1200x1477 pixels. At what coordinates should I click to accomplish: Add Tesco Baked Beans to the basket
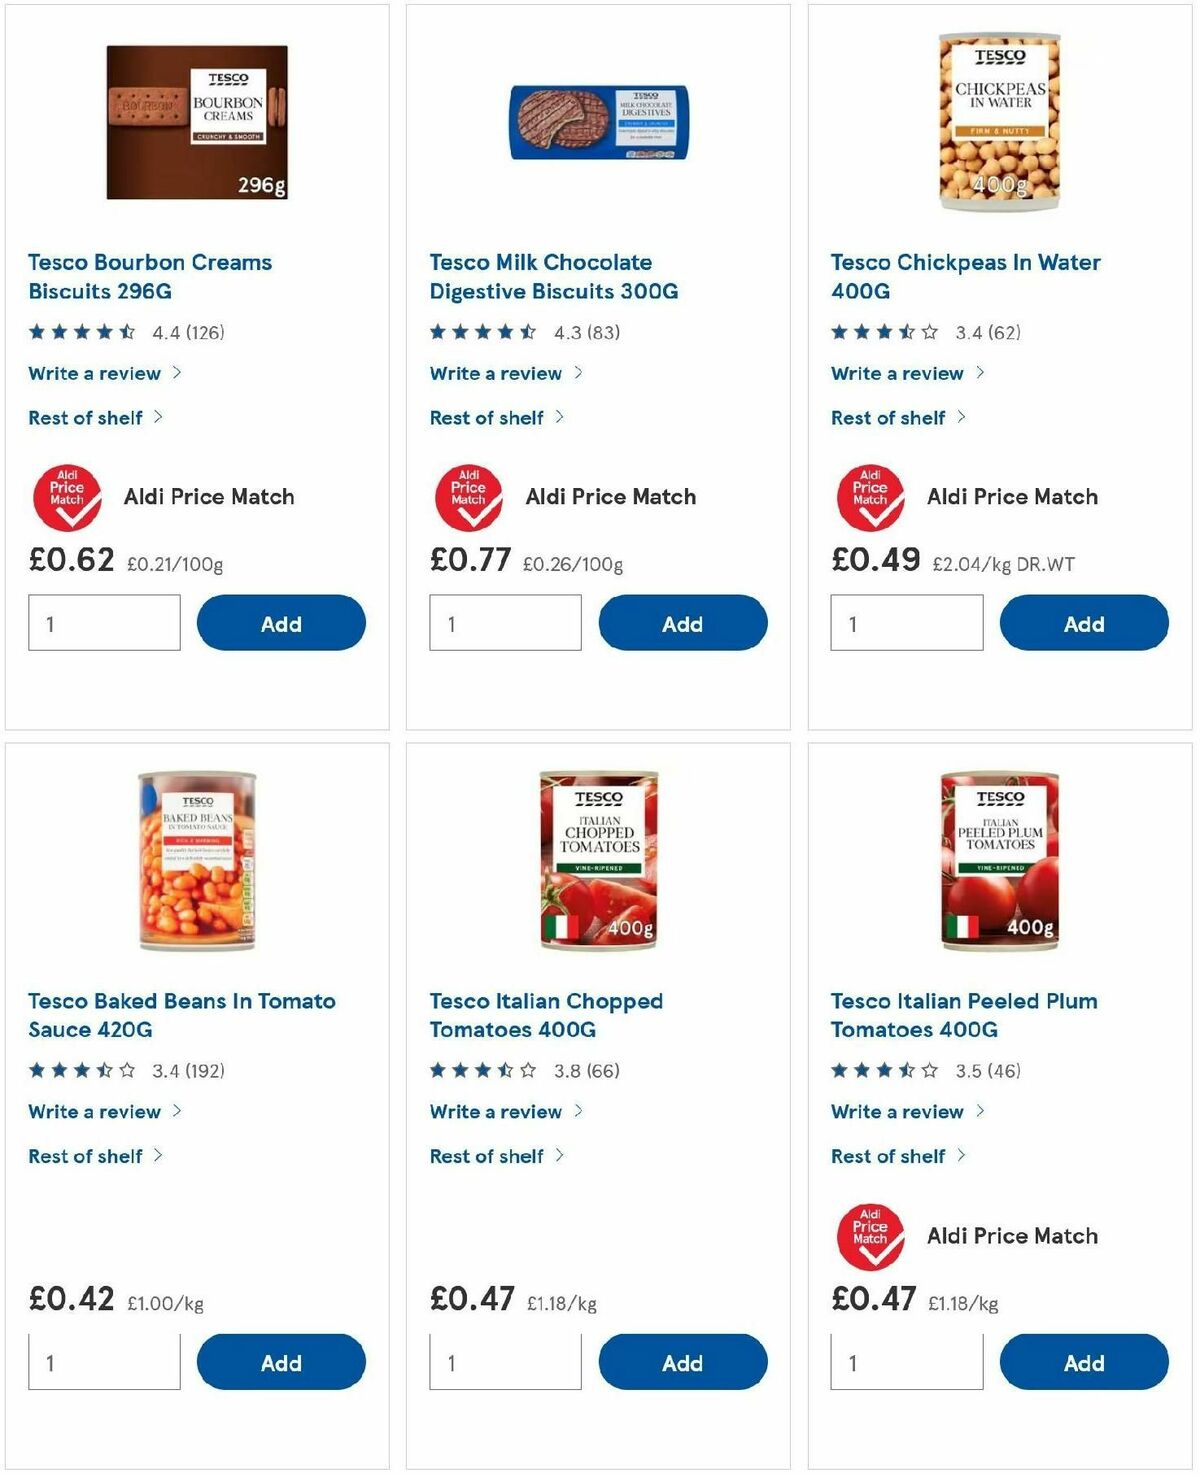click(281, 1362)
